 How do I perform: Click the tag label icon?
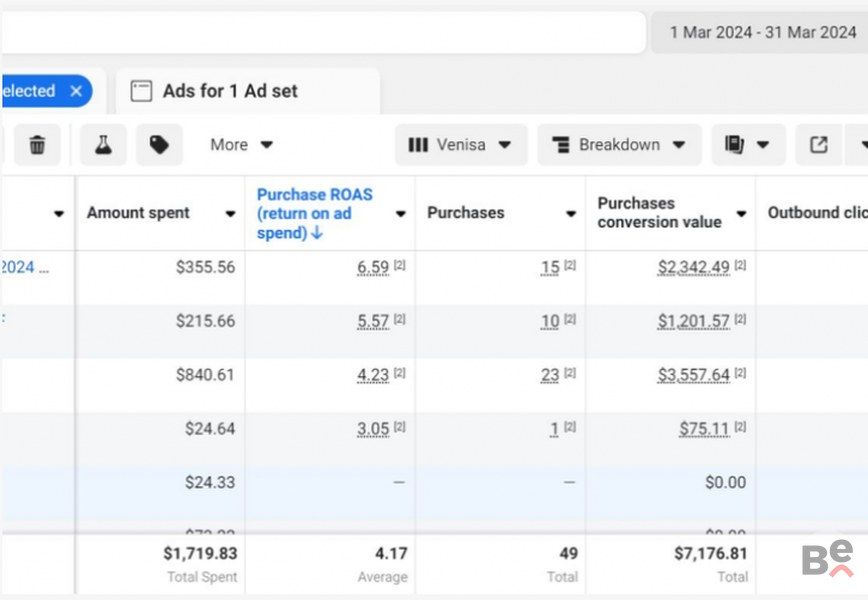[x=159, y=145]
